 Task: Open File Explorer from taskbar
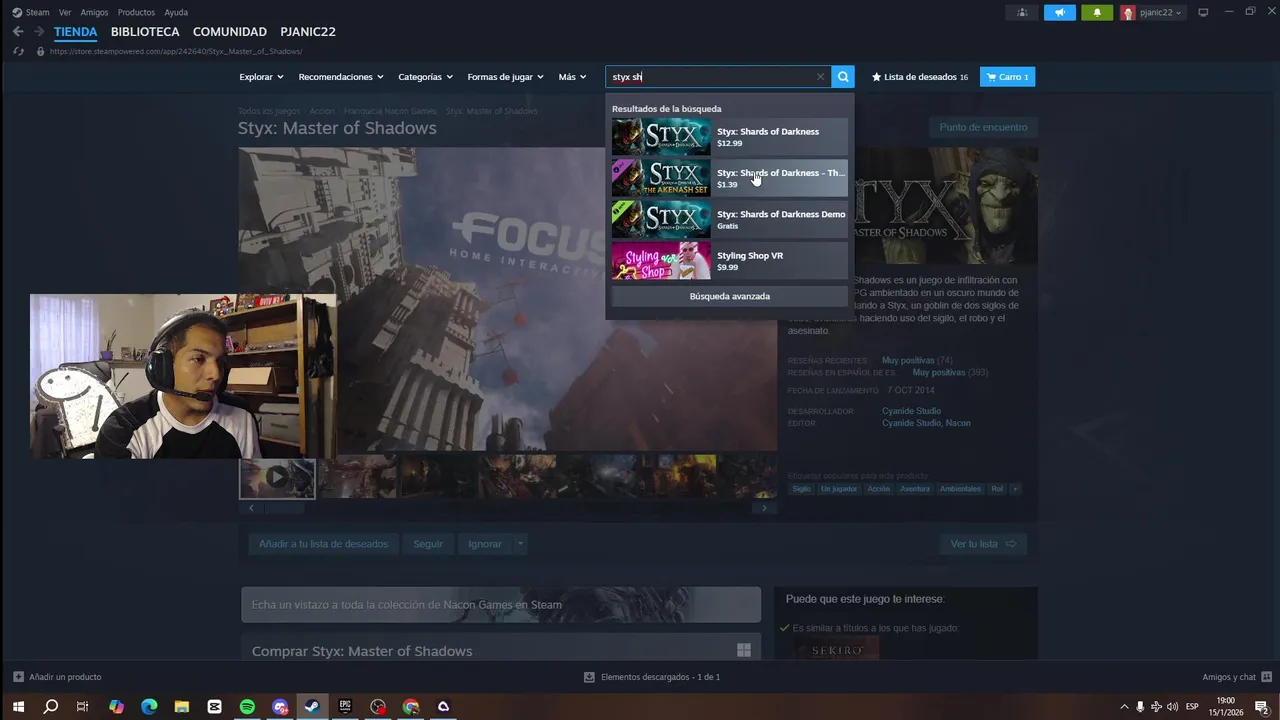181,707
